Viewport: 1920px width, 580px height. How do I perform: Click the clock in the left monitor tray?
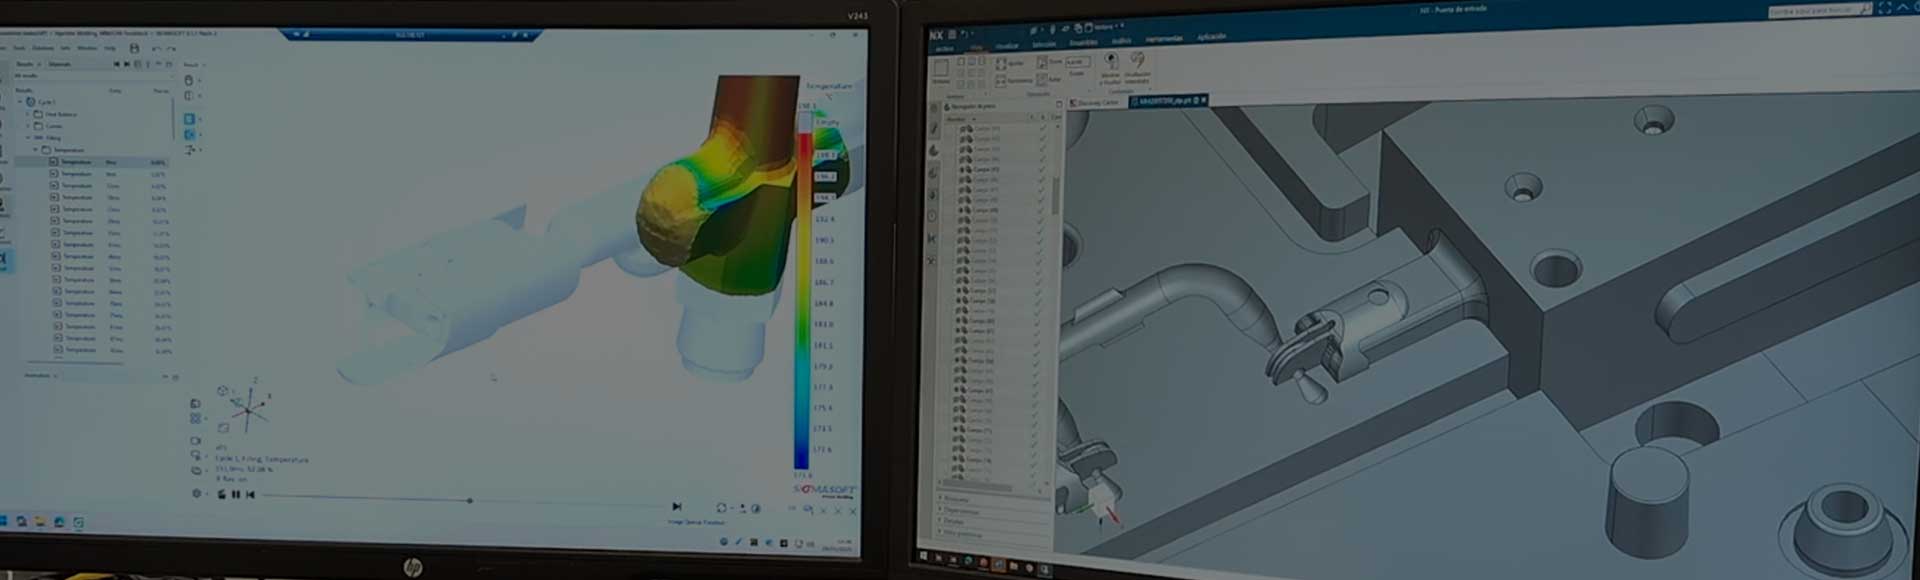coord(836,545)
